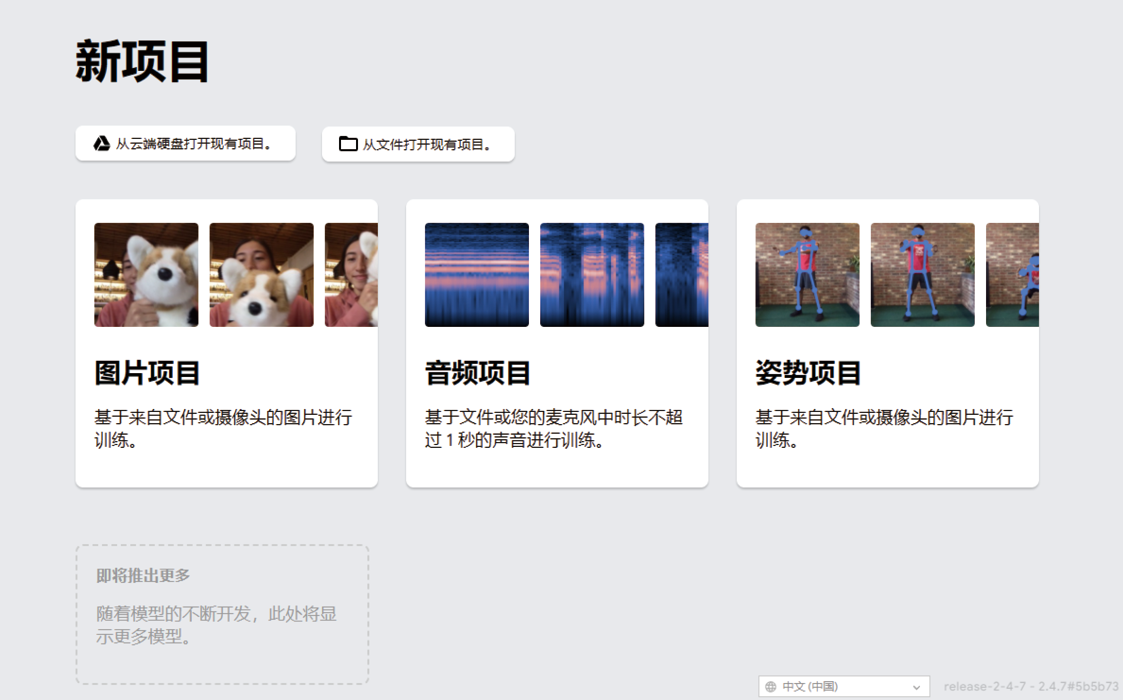Expand the 中文 (中国) language dropdown
The height and width of the screenshot is (700, 1123).
[x=843, y=687]
